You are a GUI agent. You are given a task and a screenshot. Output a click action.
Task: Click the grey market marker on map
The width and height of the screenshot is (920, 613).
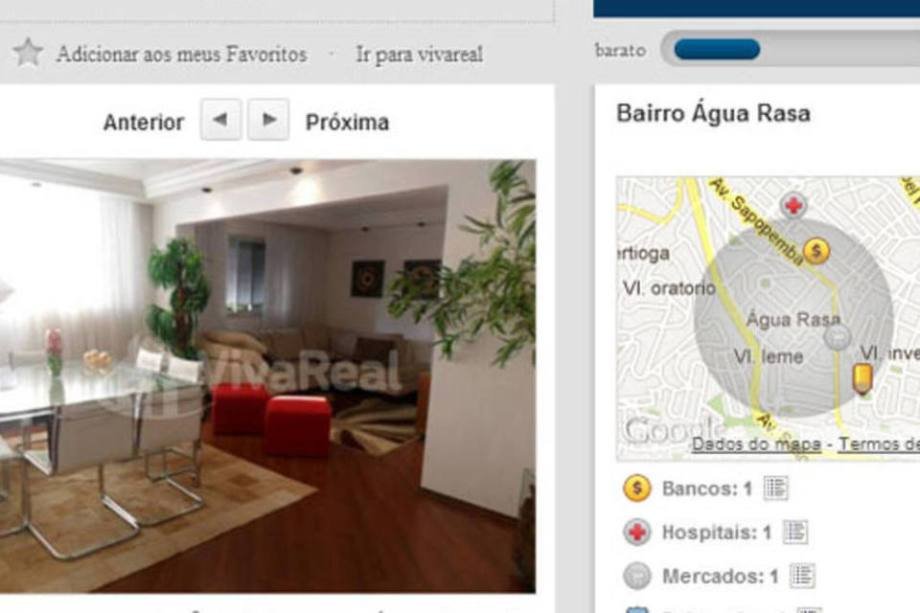pyautogui.click(x=837, y=337)
